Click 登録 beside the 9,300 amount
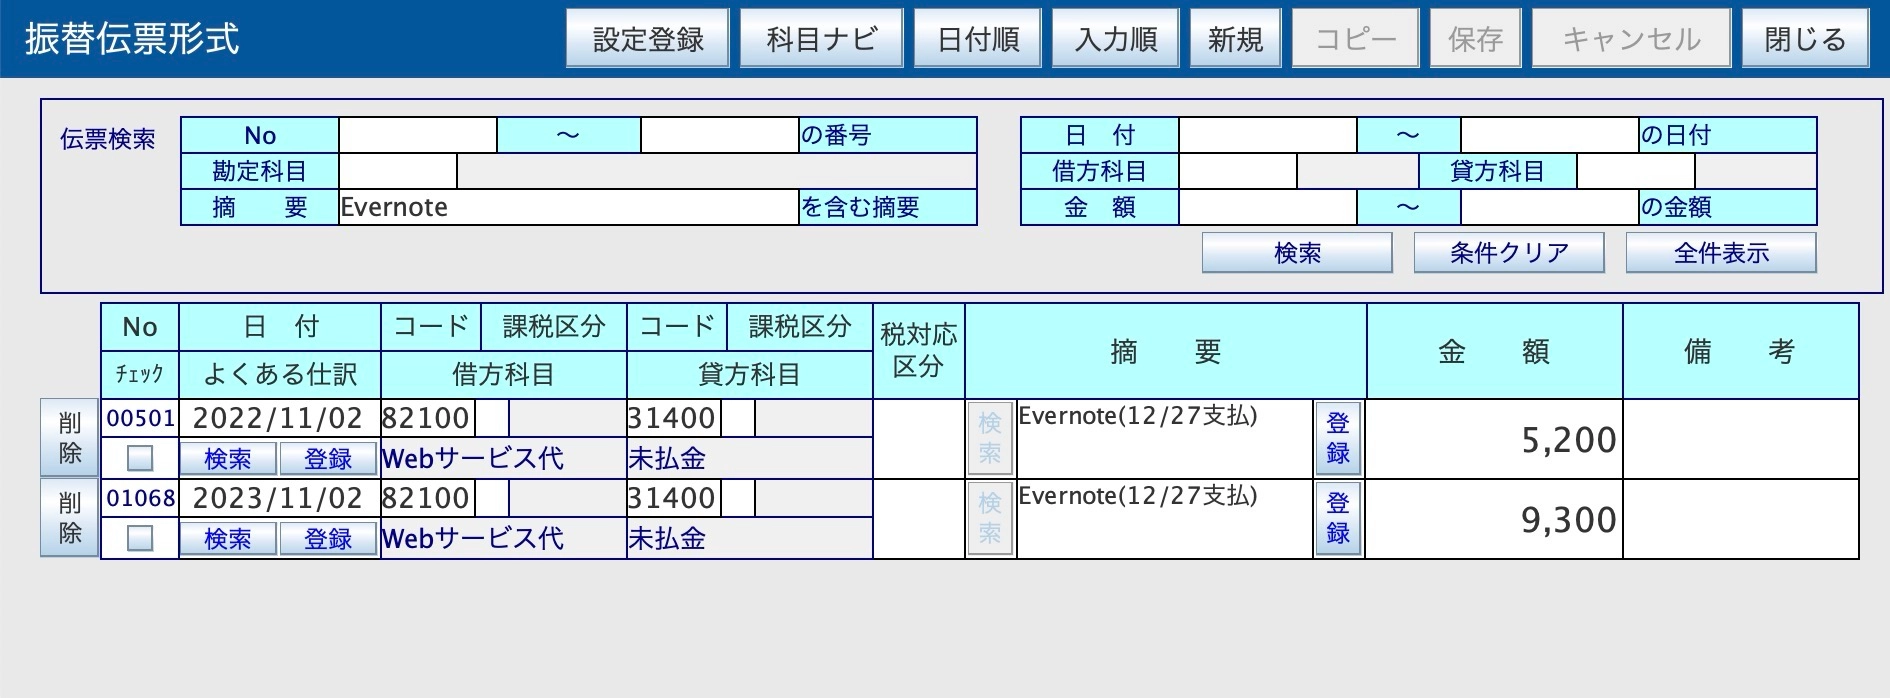The width and height of the screenshot is (1890, 698). [1338, 519]
